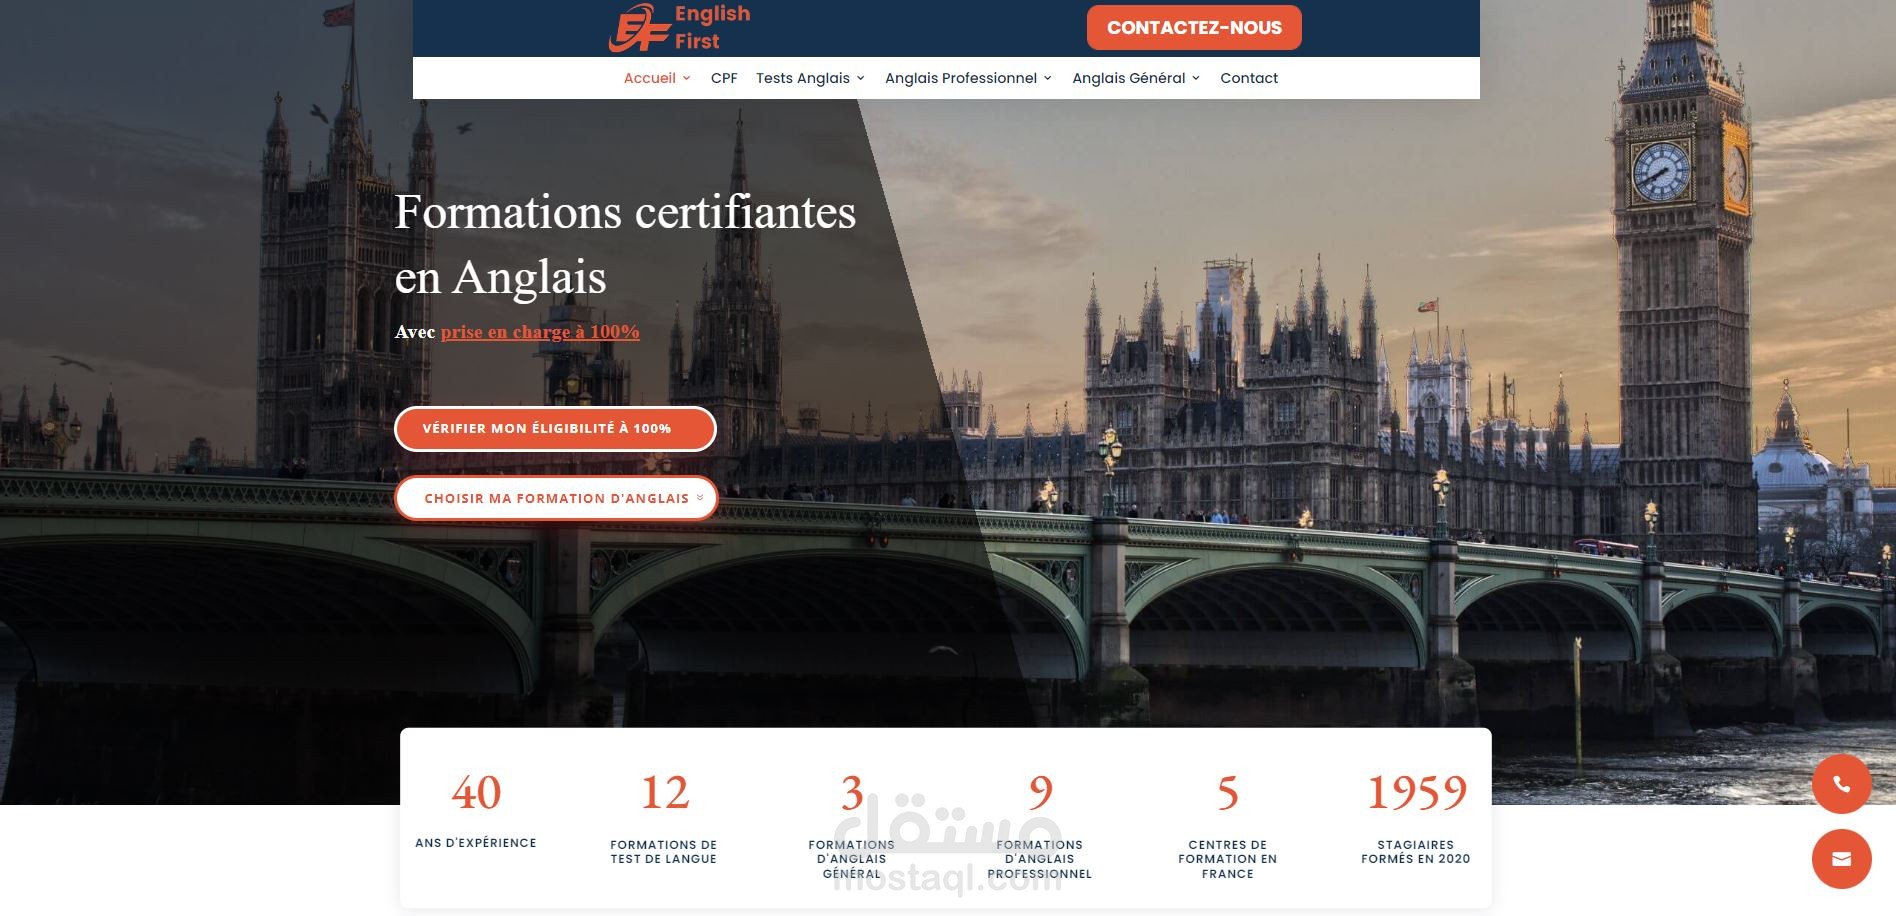
Task: Open the Anglais Général menu
Action: [1129, 78]
